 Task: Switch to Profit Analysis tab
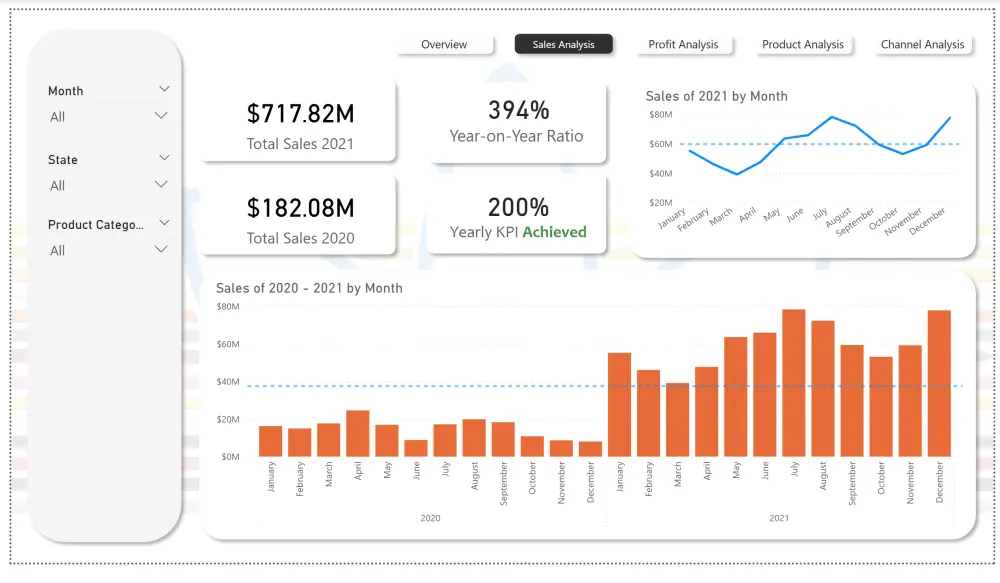(683, 44)
